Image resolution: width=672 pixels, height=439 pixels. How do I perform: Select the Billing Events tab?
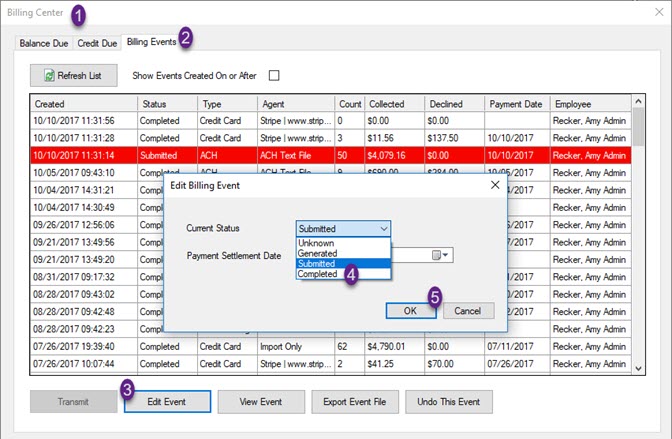(x=152, y=43)
